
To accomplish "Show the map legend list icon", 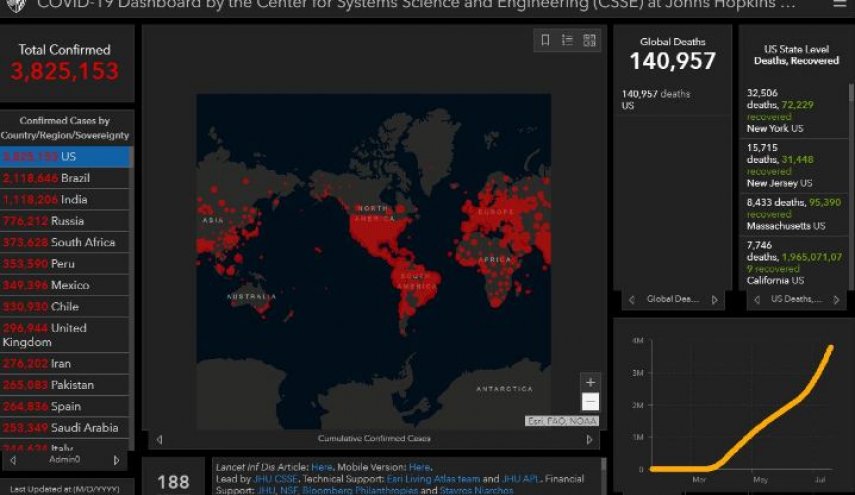I will pos(567,40).
